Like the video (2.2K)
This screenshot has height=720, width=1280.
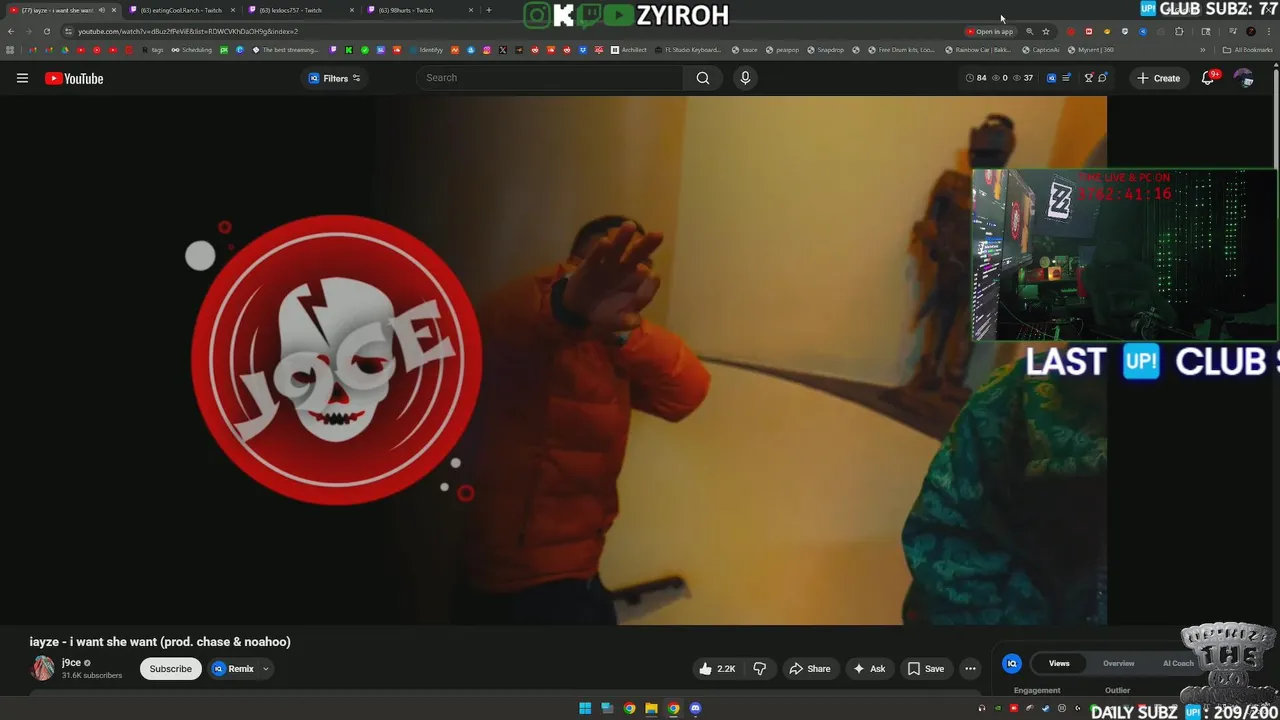[x=717, y=669]
